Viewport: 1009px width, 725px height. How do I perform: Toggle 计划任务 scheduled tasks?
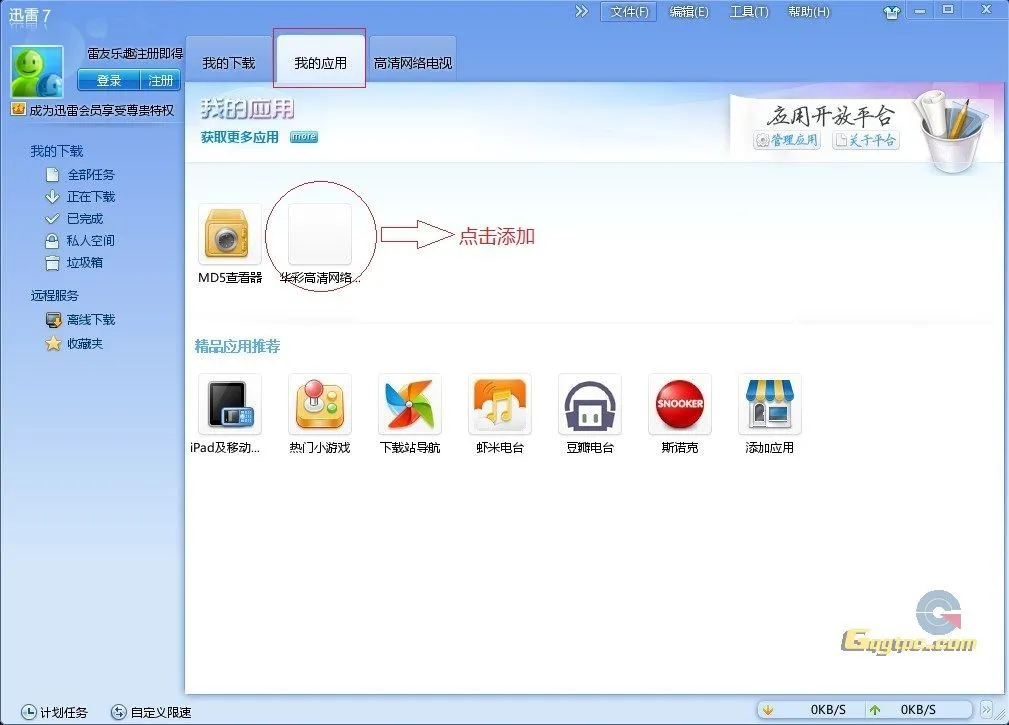pos(56,712)
